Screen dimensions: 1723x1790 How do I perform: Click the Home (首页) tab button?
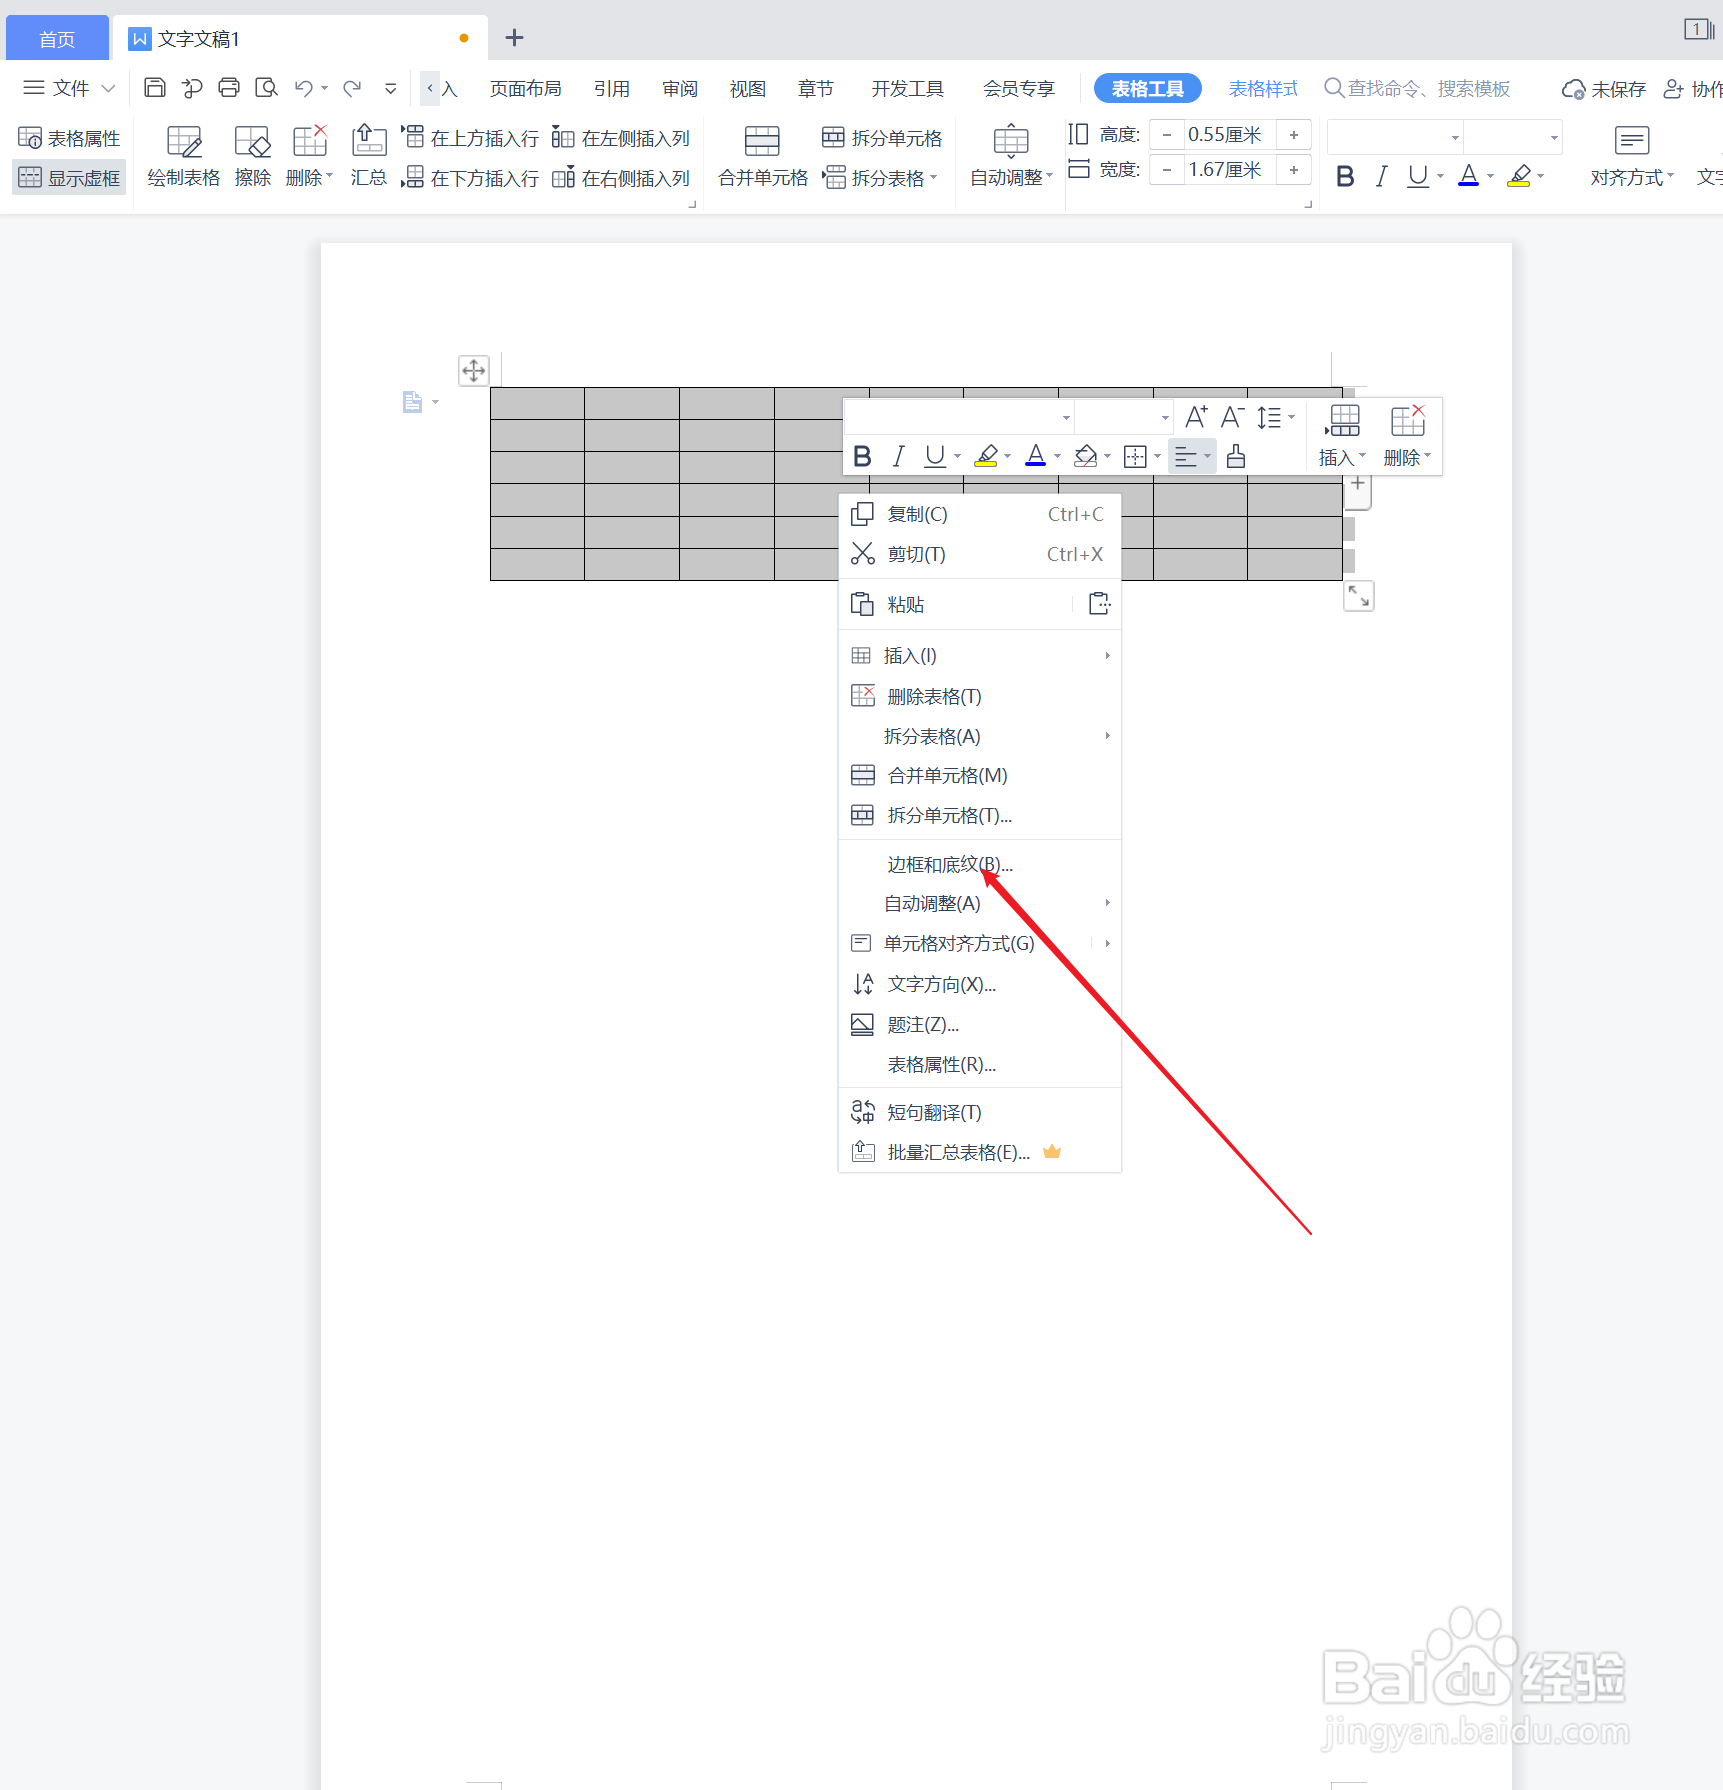tap(57, 39)
